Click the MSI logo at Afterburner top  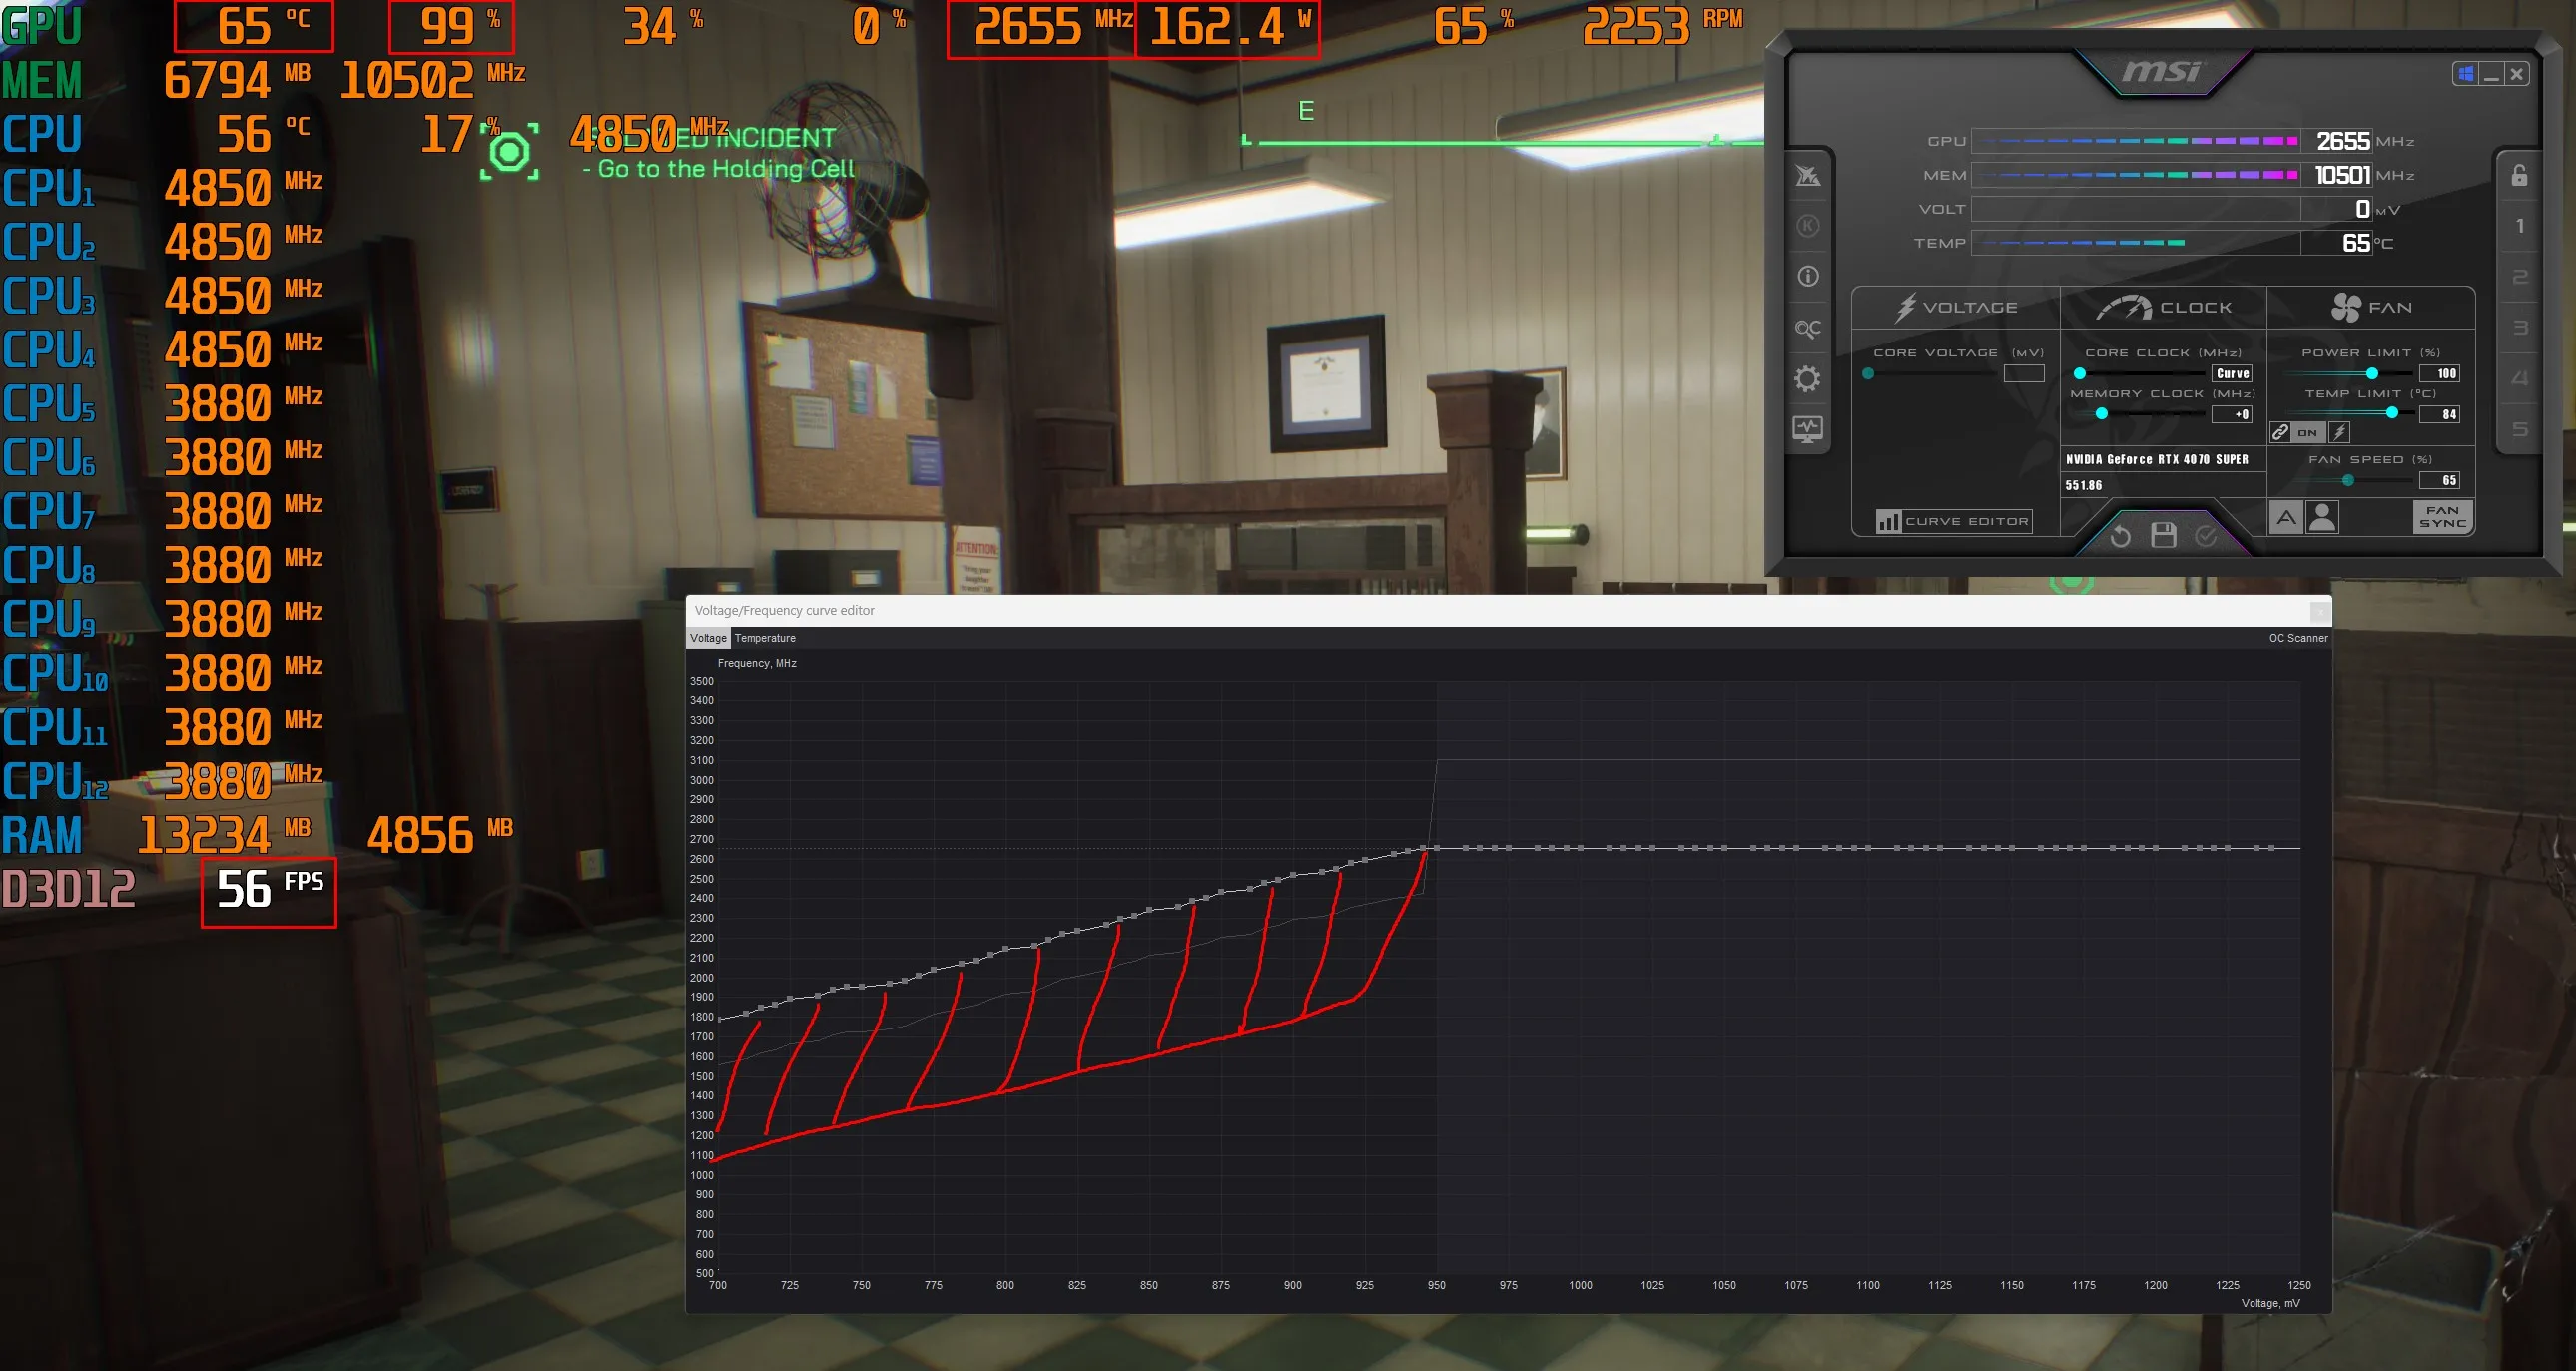click(x=2161, y=72)
